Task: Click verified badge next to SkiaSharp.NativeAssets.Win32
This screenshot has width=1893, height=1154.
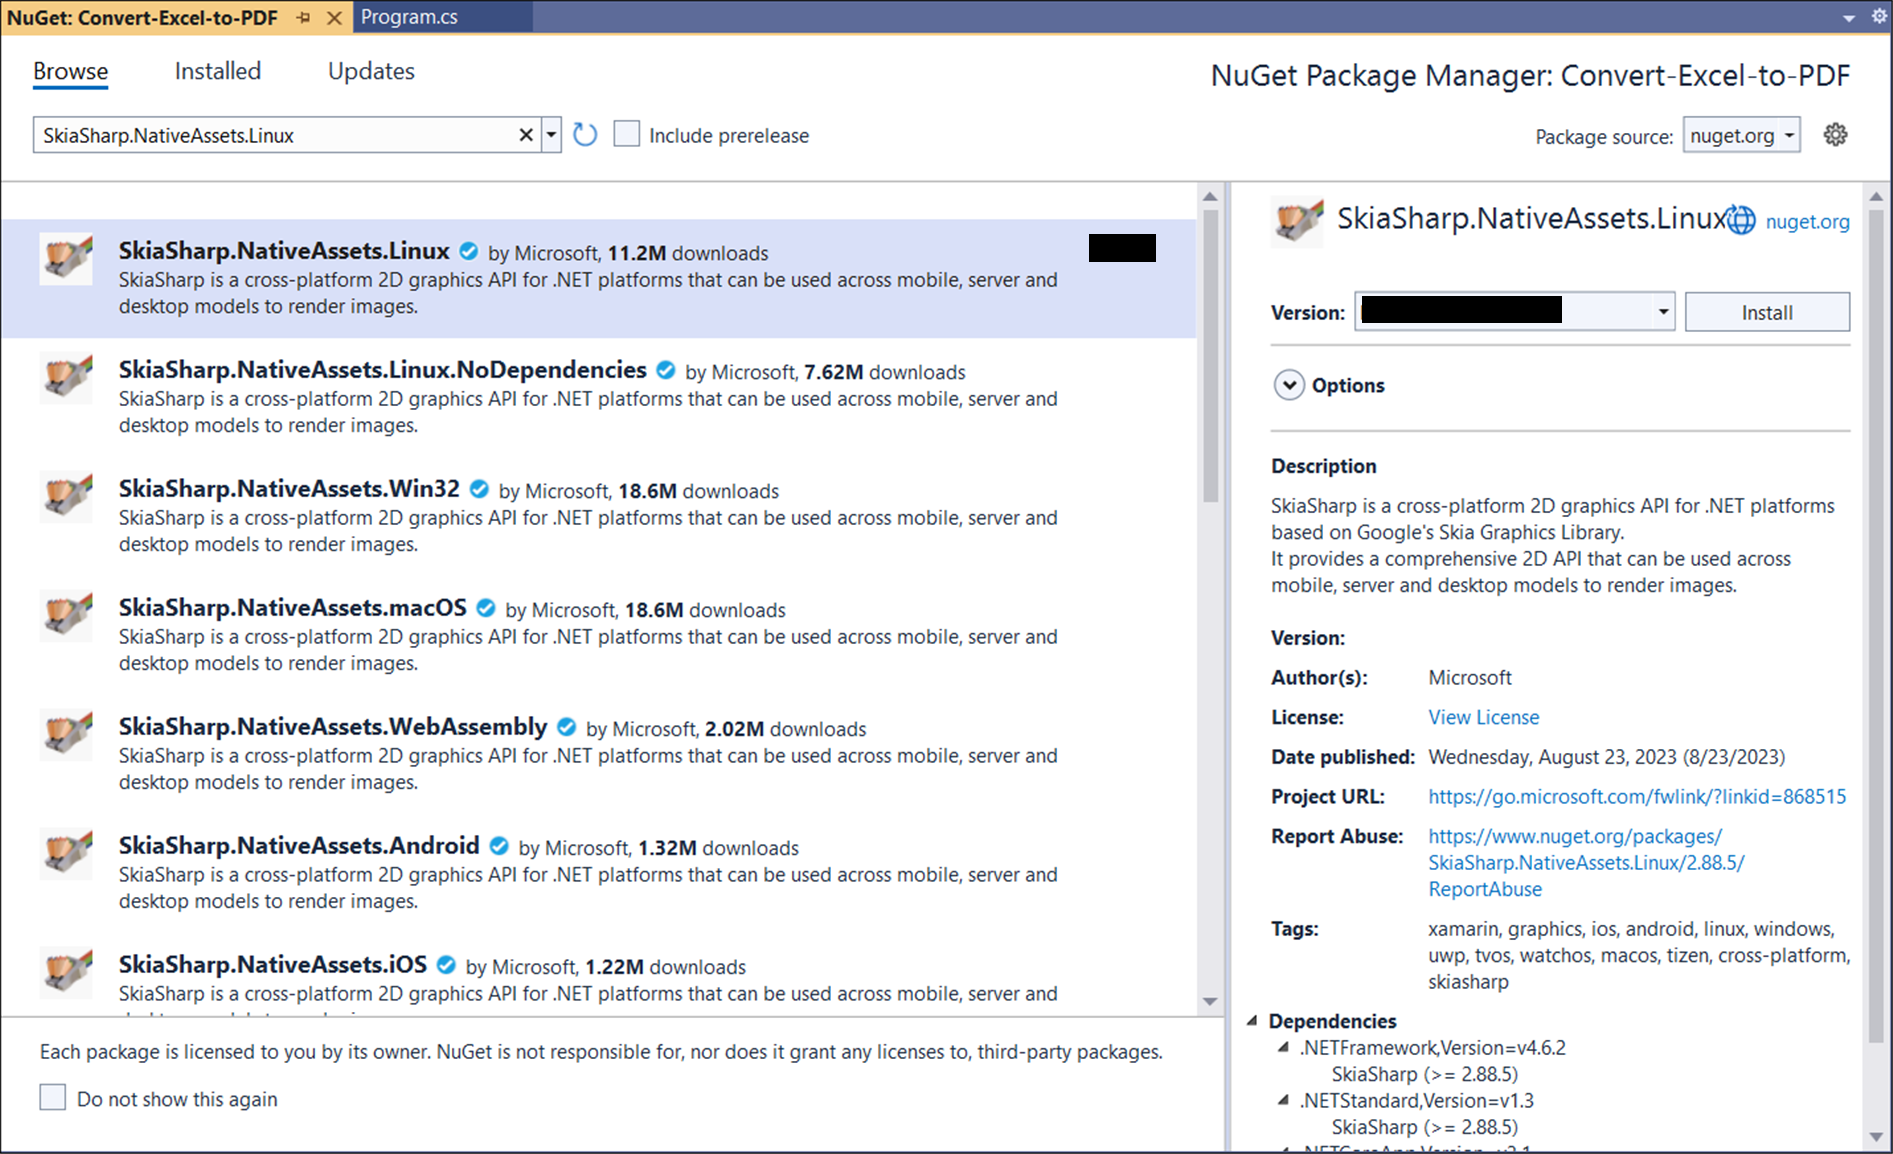Action: pyautogui.click(x=479, y=489)
